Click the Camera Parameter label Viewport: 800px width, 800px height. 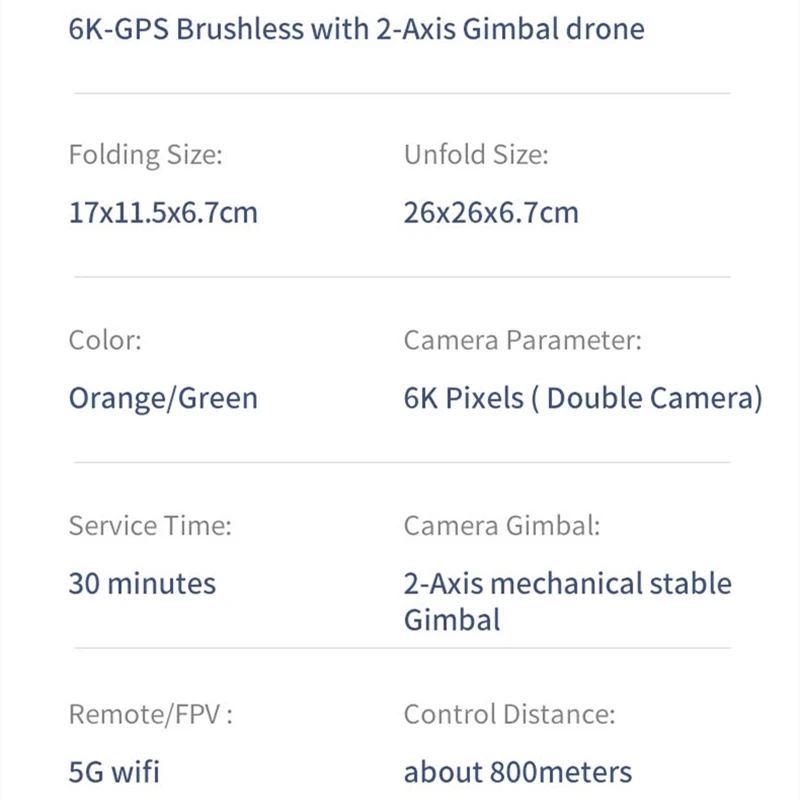pyautogui.click(x=522, y=340)
